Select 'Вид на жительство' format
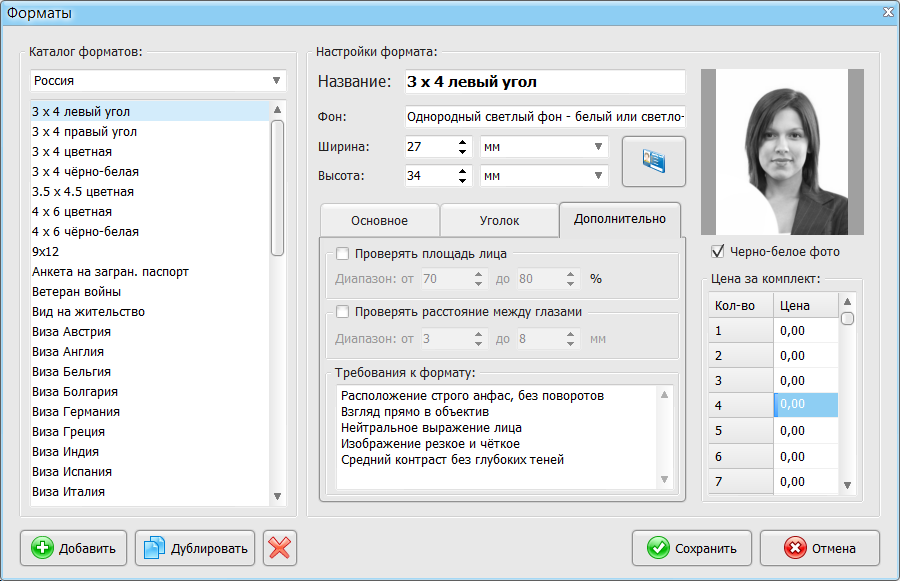The image size is (900, 581). tap(150, 312)
